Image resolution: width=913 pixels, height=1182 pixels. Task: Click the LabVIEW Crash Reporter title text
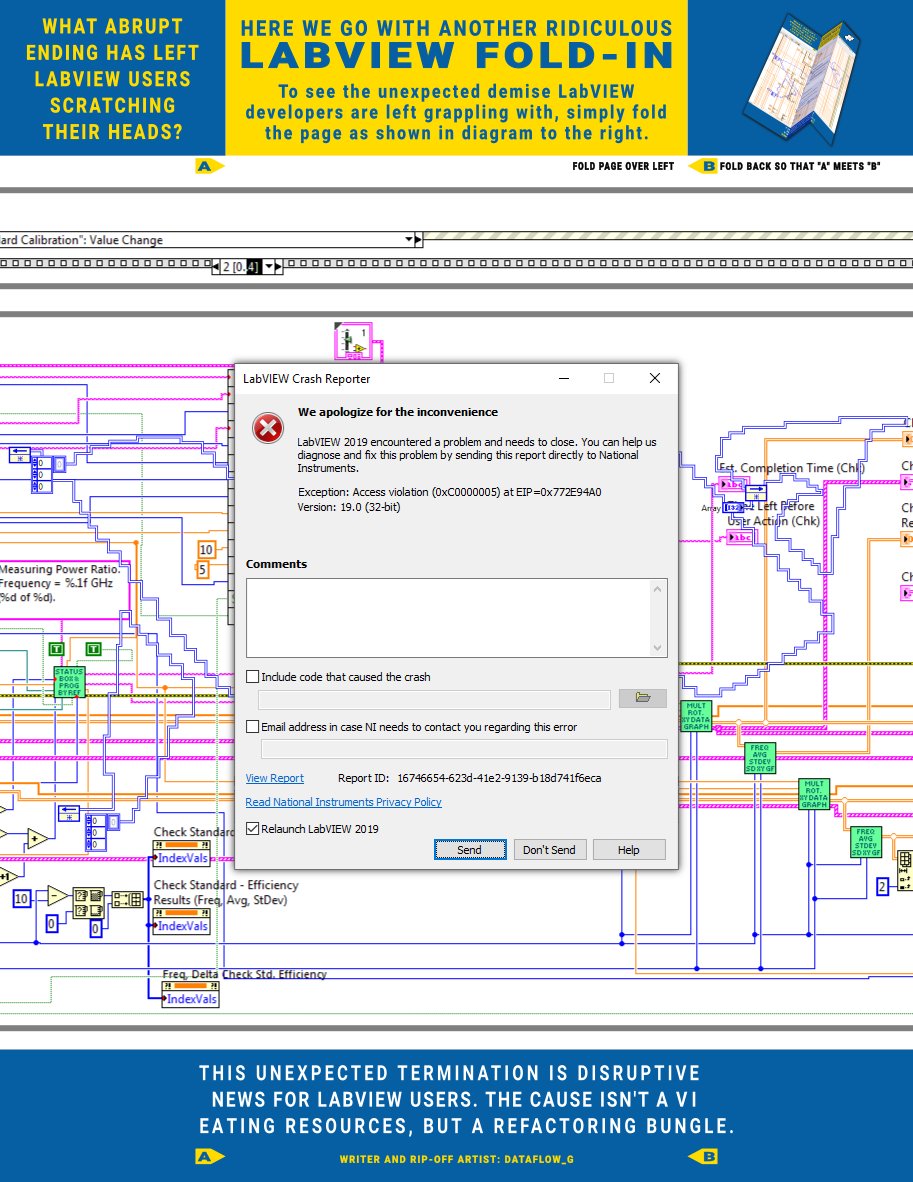[306, 378]
